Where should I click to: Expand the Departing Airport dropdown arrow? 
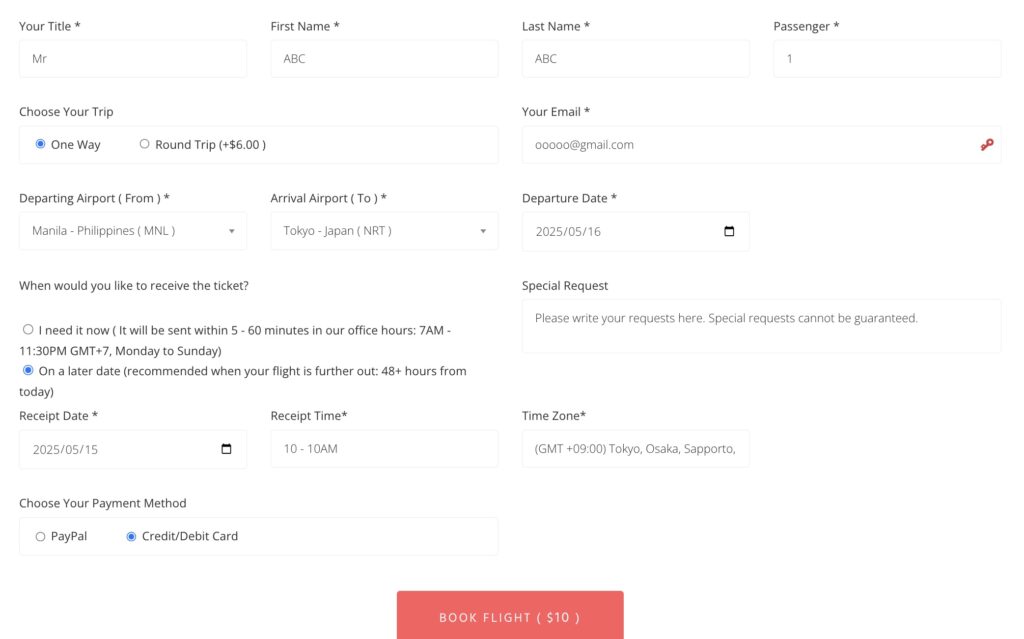point(231,231)
